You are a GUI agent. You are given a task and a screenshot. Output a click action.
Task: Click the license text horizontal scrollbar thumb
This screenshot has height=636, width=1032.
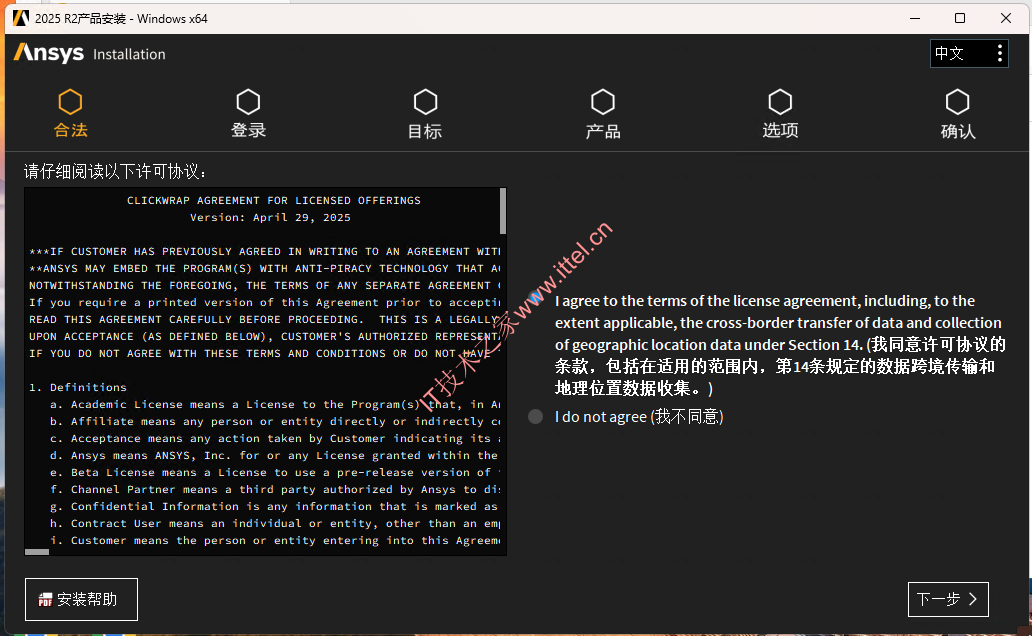click(x=37, y=551)
